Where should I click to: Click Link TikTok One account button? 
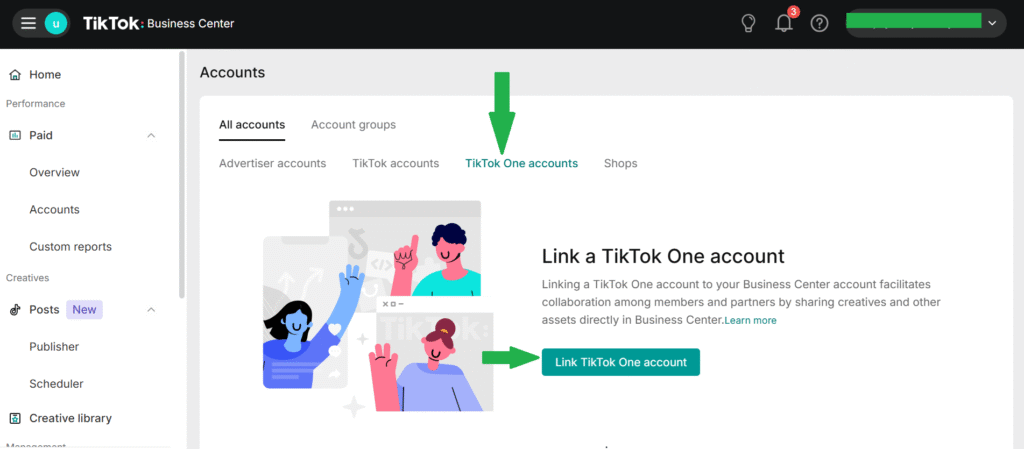click(621, 362)
